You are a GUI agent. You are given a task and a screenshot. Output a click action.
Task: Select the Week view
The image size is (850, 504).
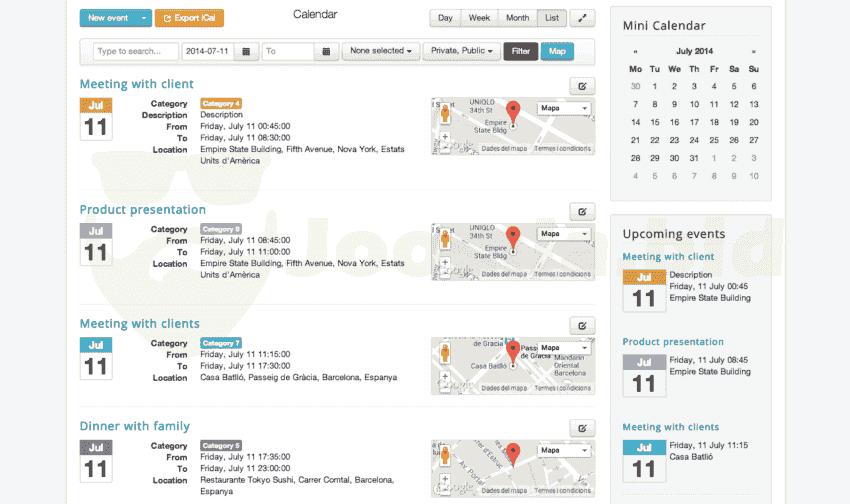pyautogui.click(x=479, y=18)
